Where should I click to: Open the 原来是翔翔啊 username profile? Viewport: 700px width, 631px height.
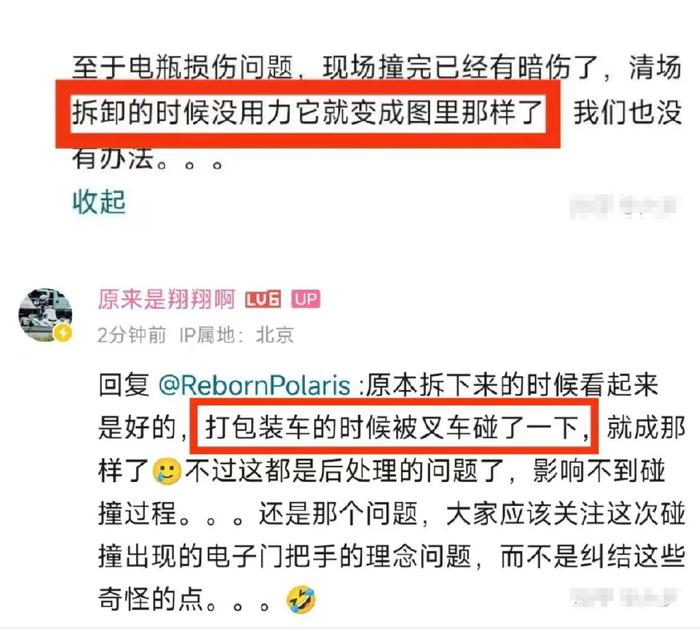pyautogui.click(x=166, y=299)
